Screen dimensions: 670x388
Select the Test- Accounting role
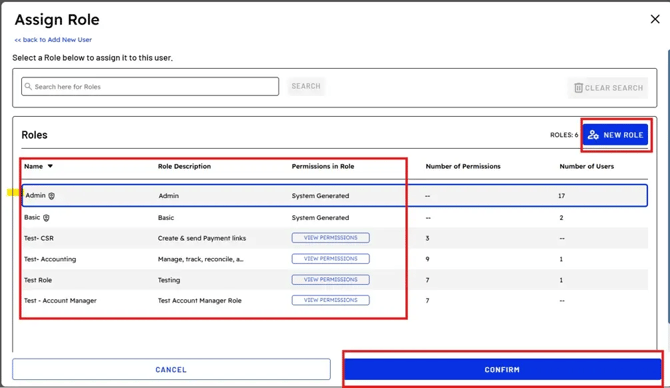50,259
